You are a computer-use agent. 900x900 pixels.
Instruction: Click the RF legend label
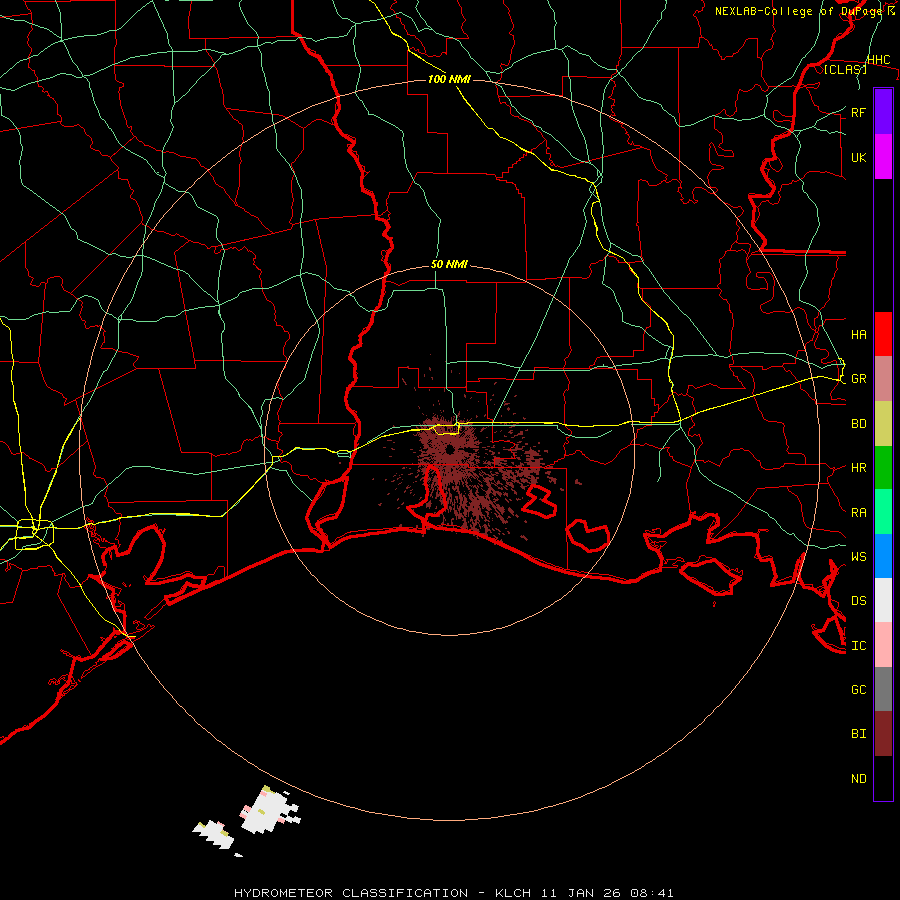858,112
